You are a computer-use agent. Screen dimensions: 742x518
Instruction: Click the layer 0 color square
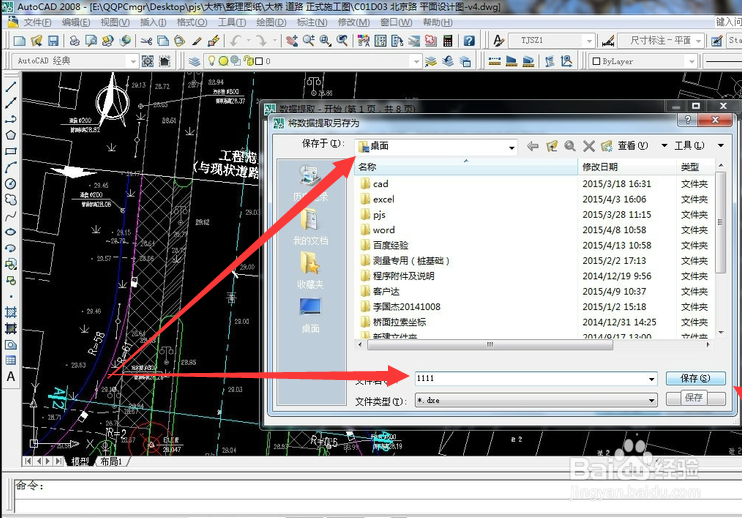[x=259, y=61]
